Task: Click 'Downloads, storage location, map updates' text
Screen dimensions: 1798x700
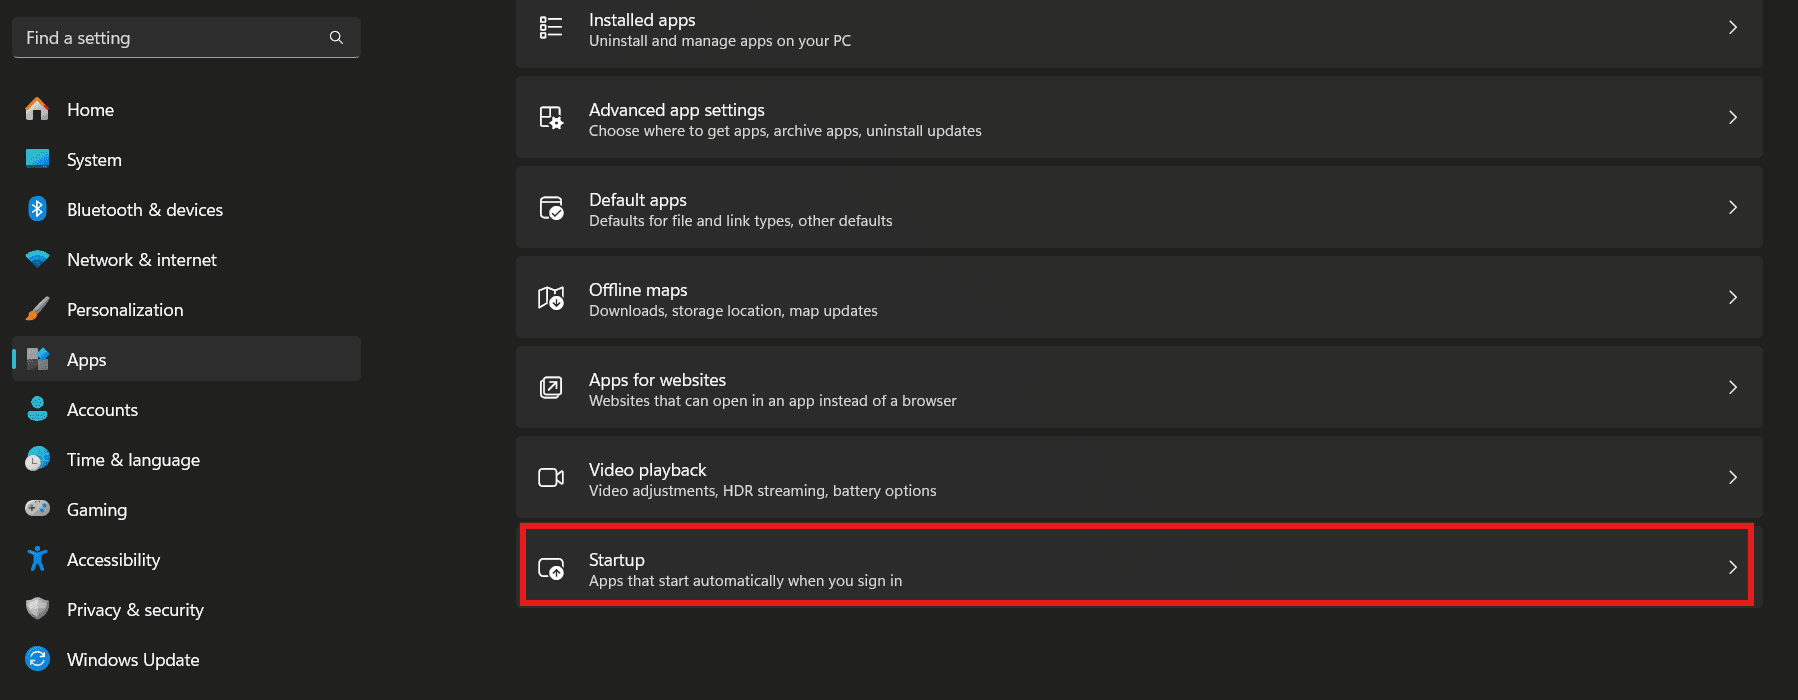Action: (733, 311)
